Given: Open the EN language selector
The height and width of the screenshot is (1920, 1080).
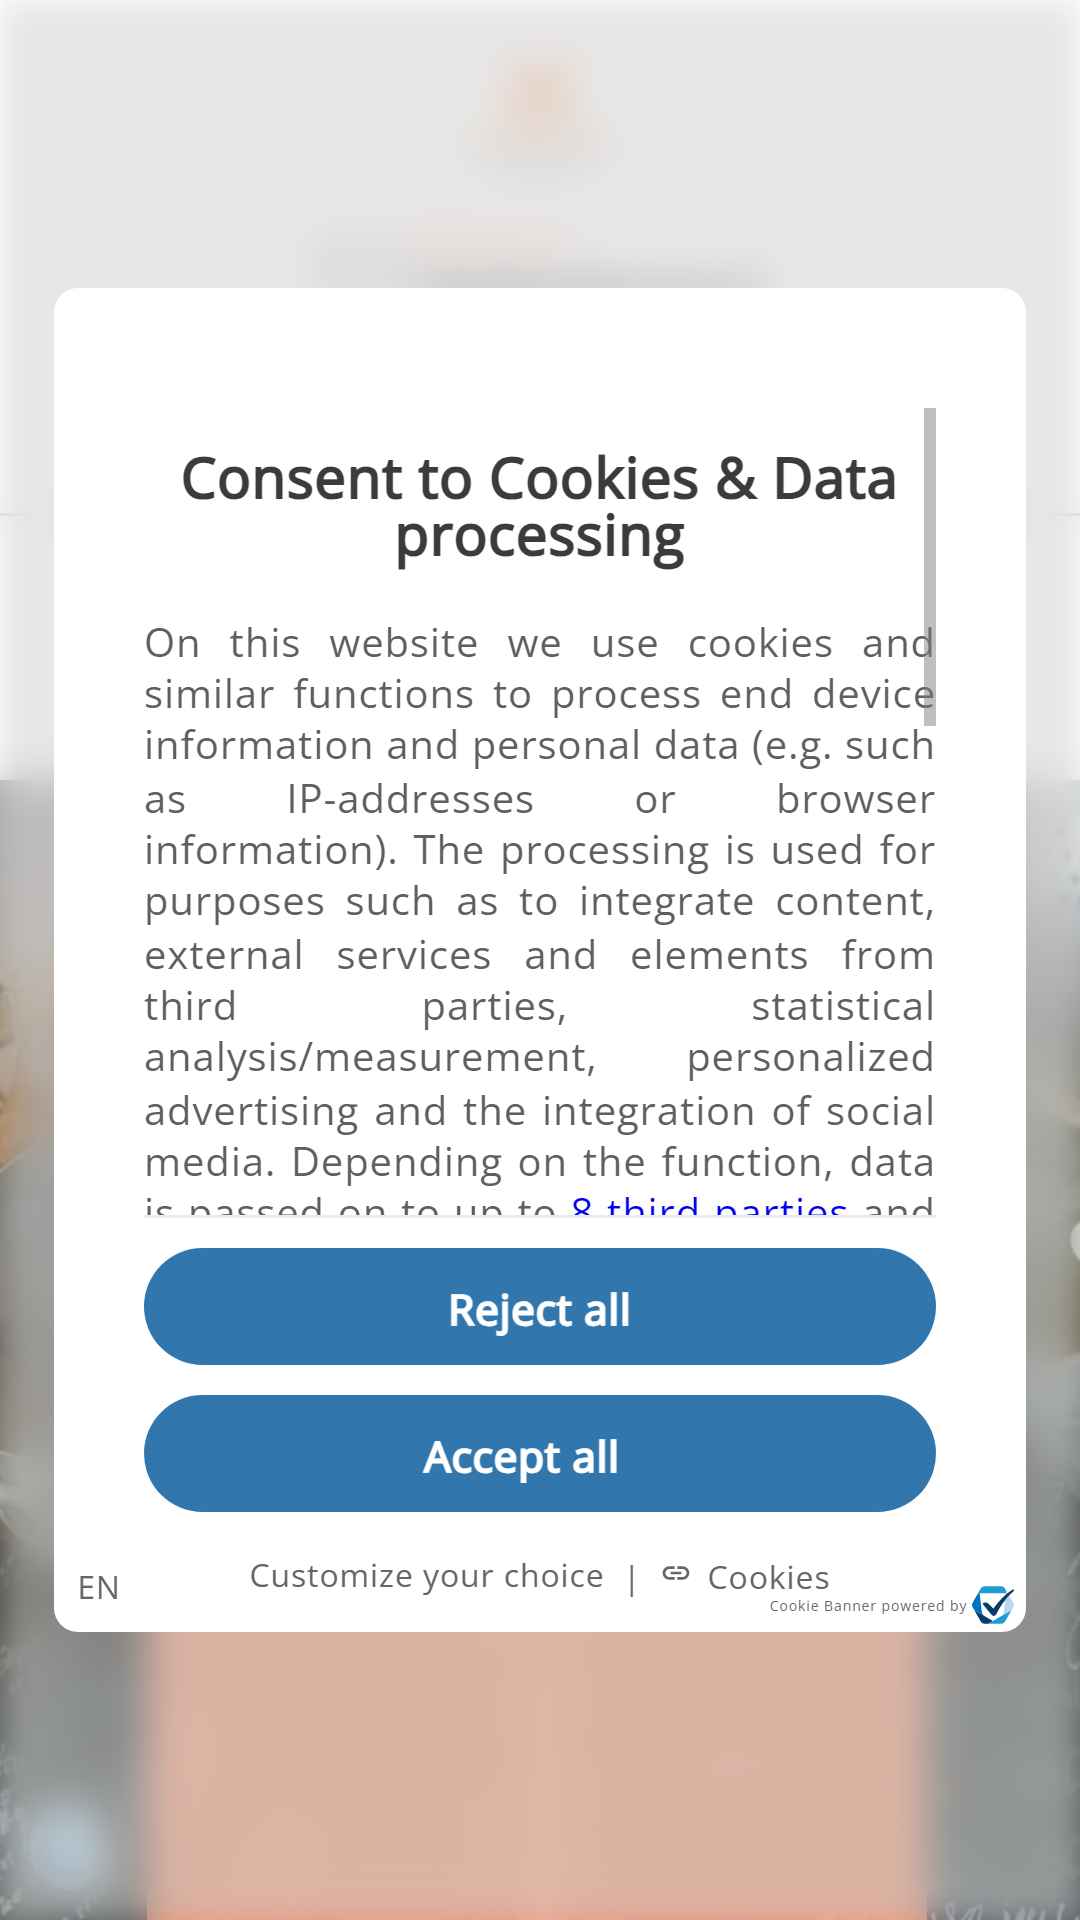Looking at the screenshot, I should (x=98, y=1587).
